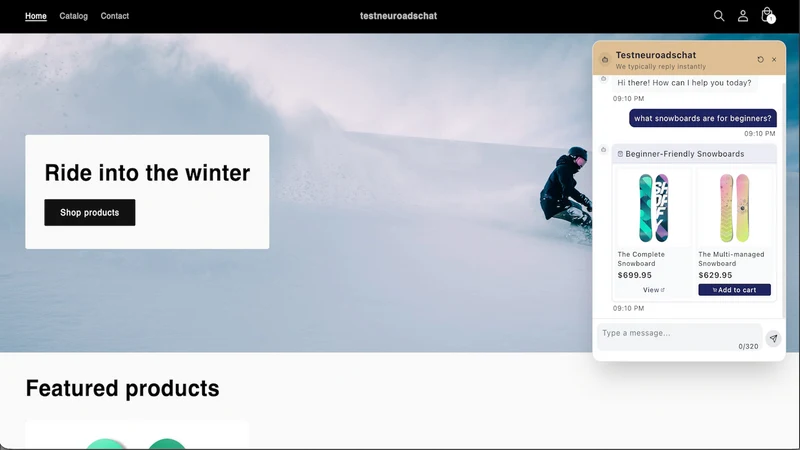Click The Multi-managed Snowboard product image
800x450 pixels.
[x=735, y=208]
